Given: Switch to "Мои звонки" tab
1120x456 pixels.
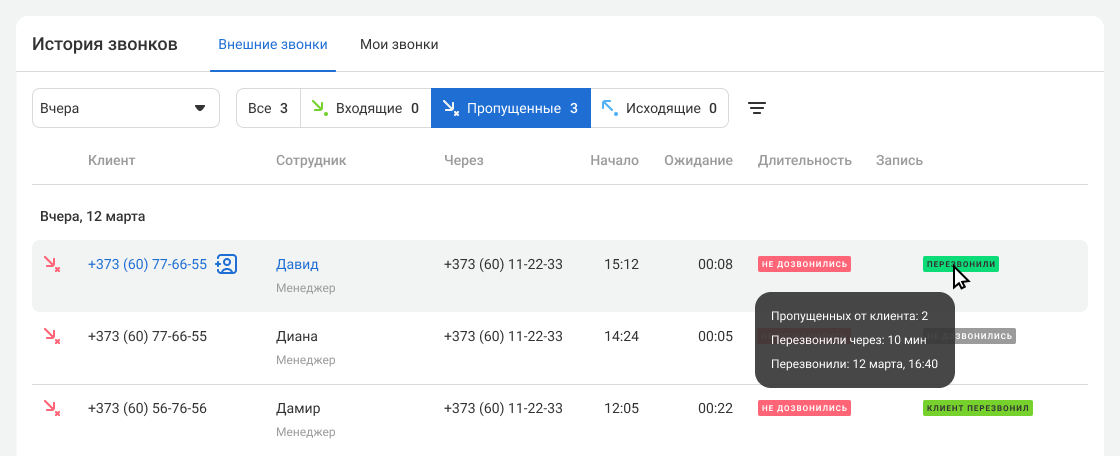Looking at the screenshot, I should [x=399, y=45].
